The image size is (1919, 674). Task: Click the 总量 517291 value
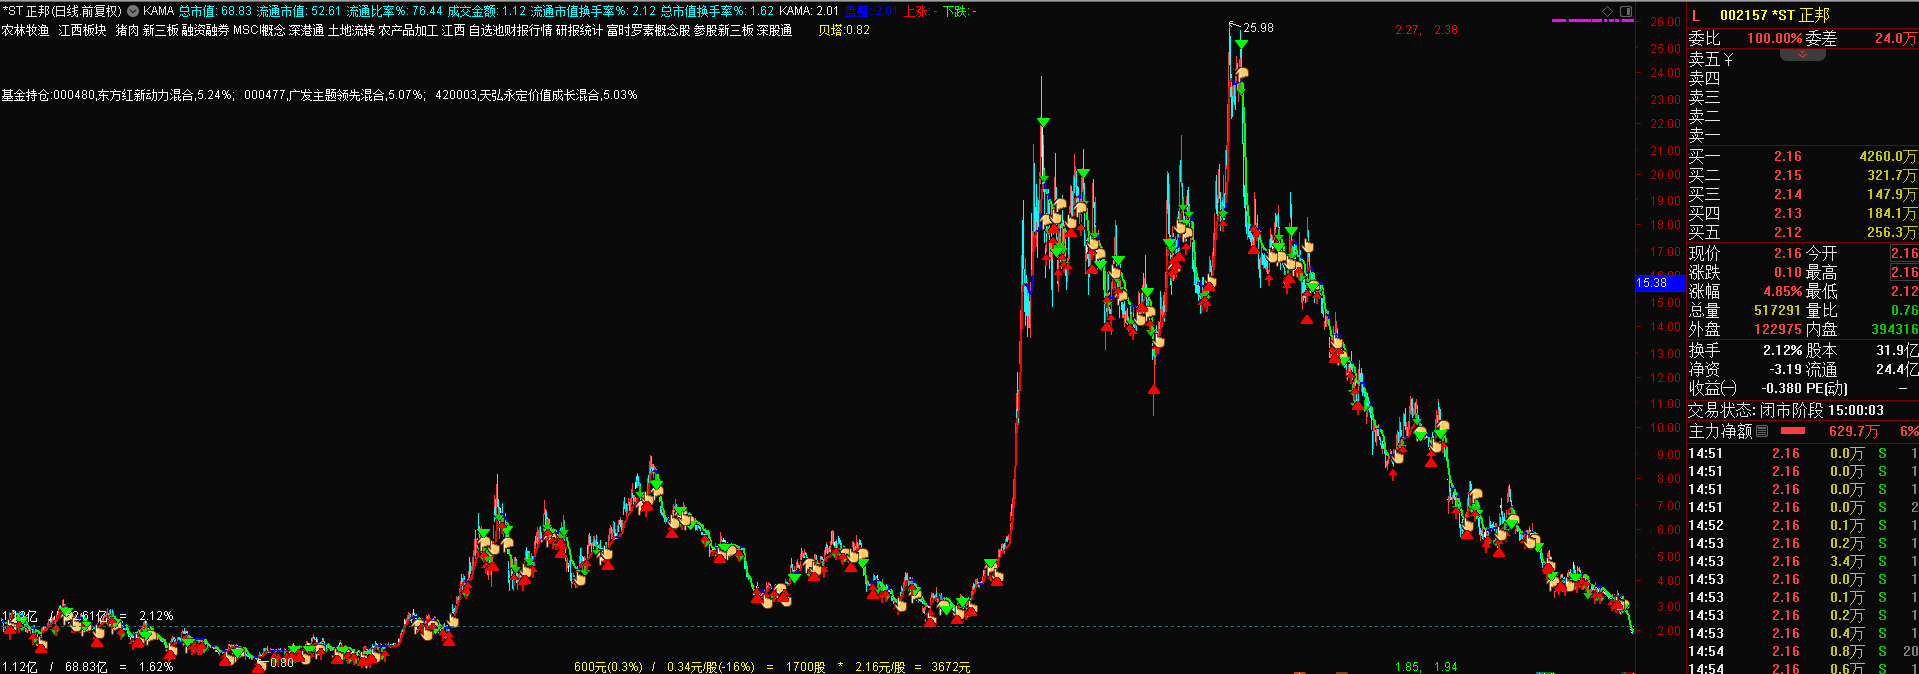1777,310
